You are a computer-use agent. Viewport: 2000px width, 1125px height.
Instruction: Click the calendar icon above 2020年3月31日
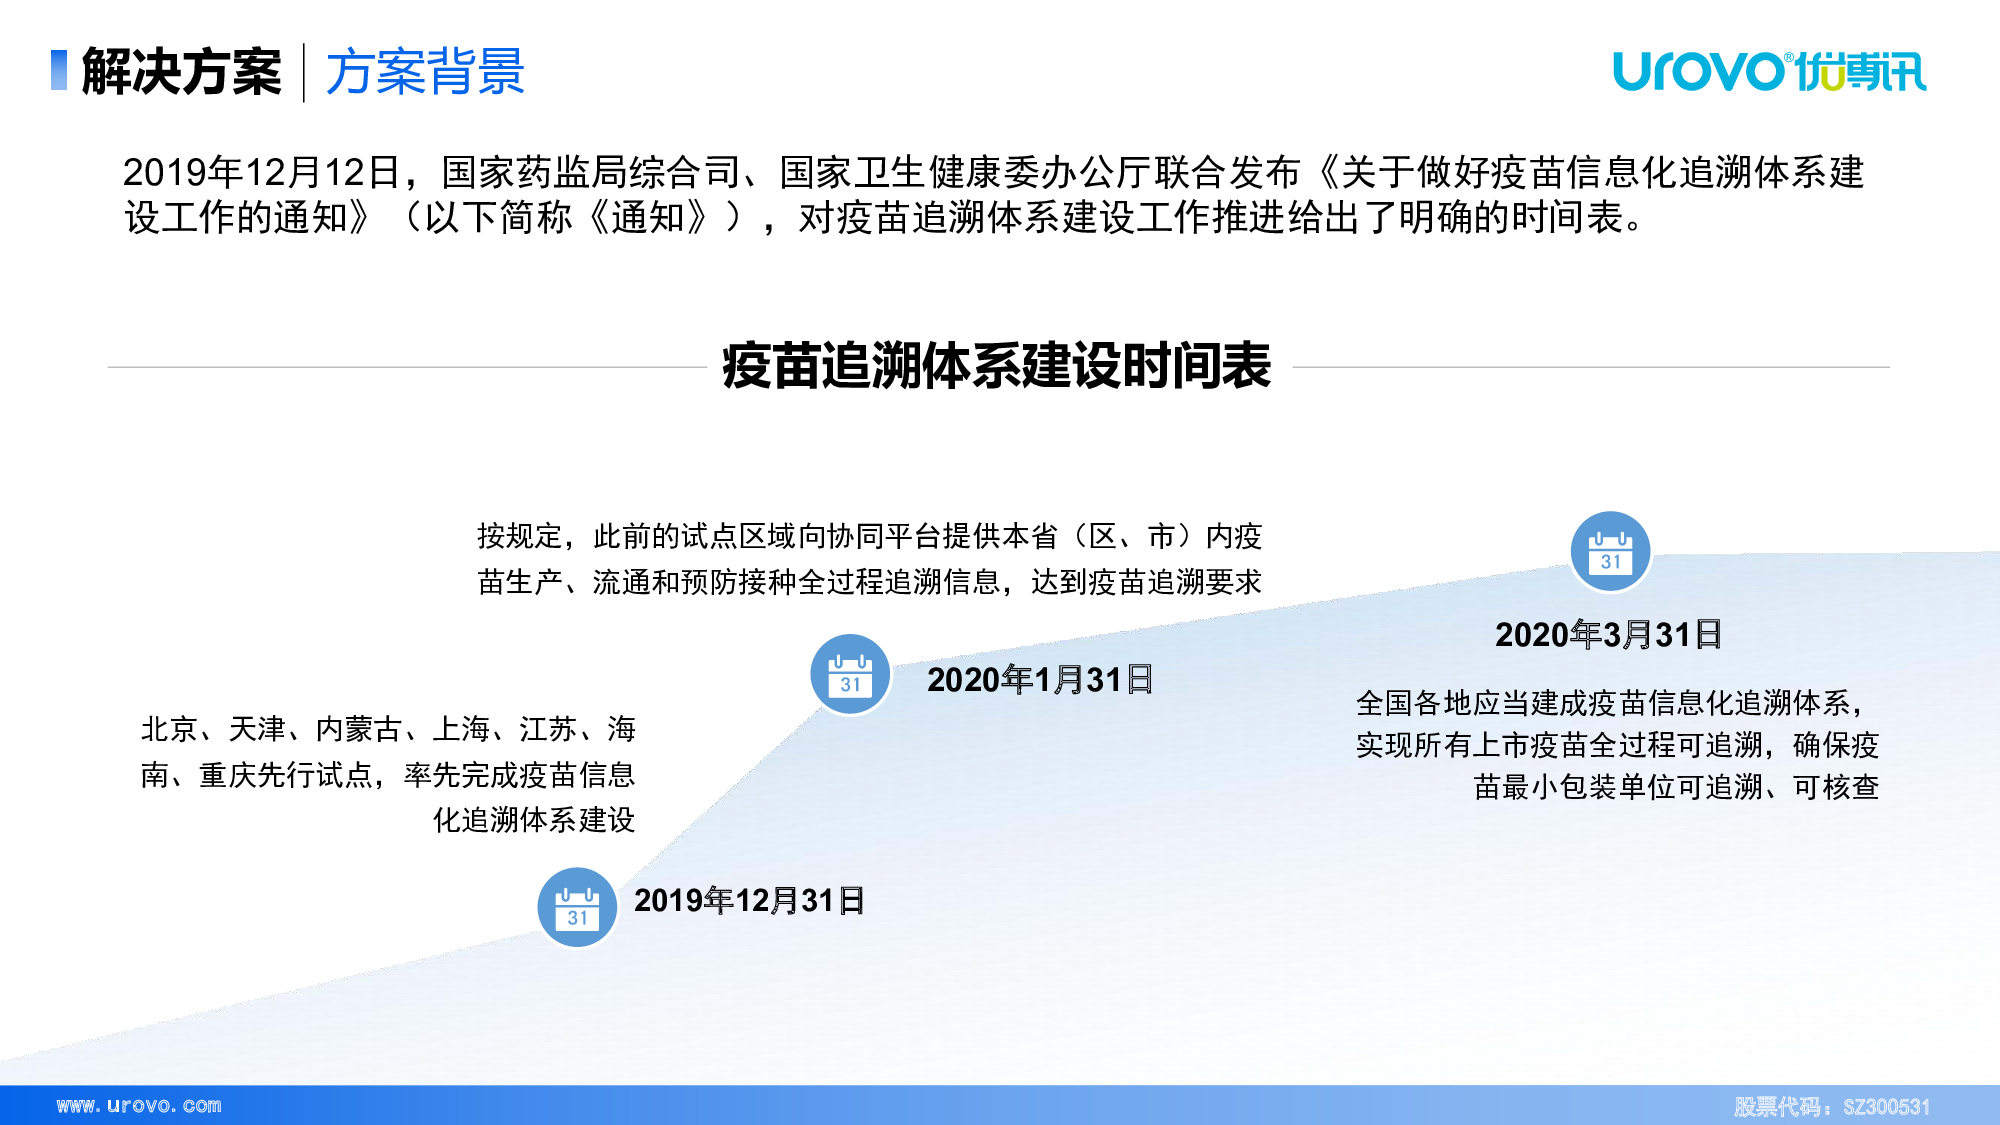[1610, 551]
